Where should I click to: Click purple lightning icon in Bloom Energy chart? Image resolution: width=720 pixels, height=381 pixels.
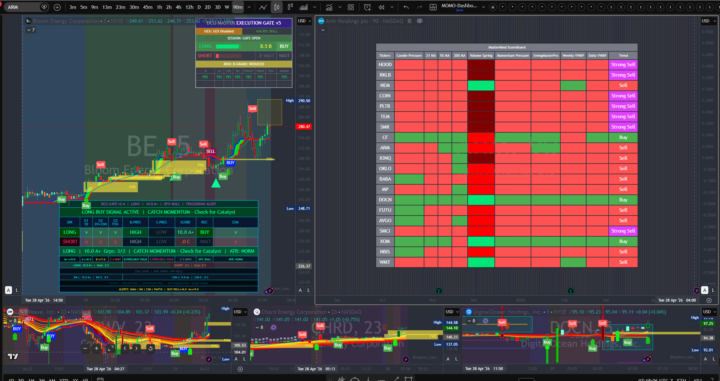[269, 291]
